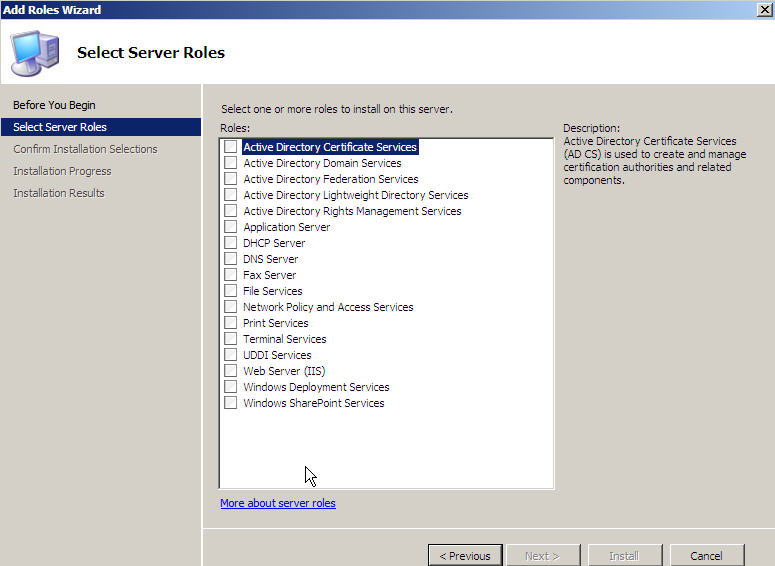Click the server computer icon in header
The image size is (775, 566).
(35, 53)
